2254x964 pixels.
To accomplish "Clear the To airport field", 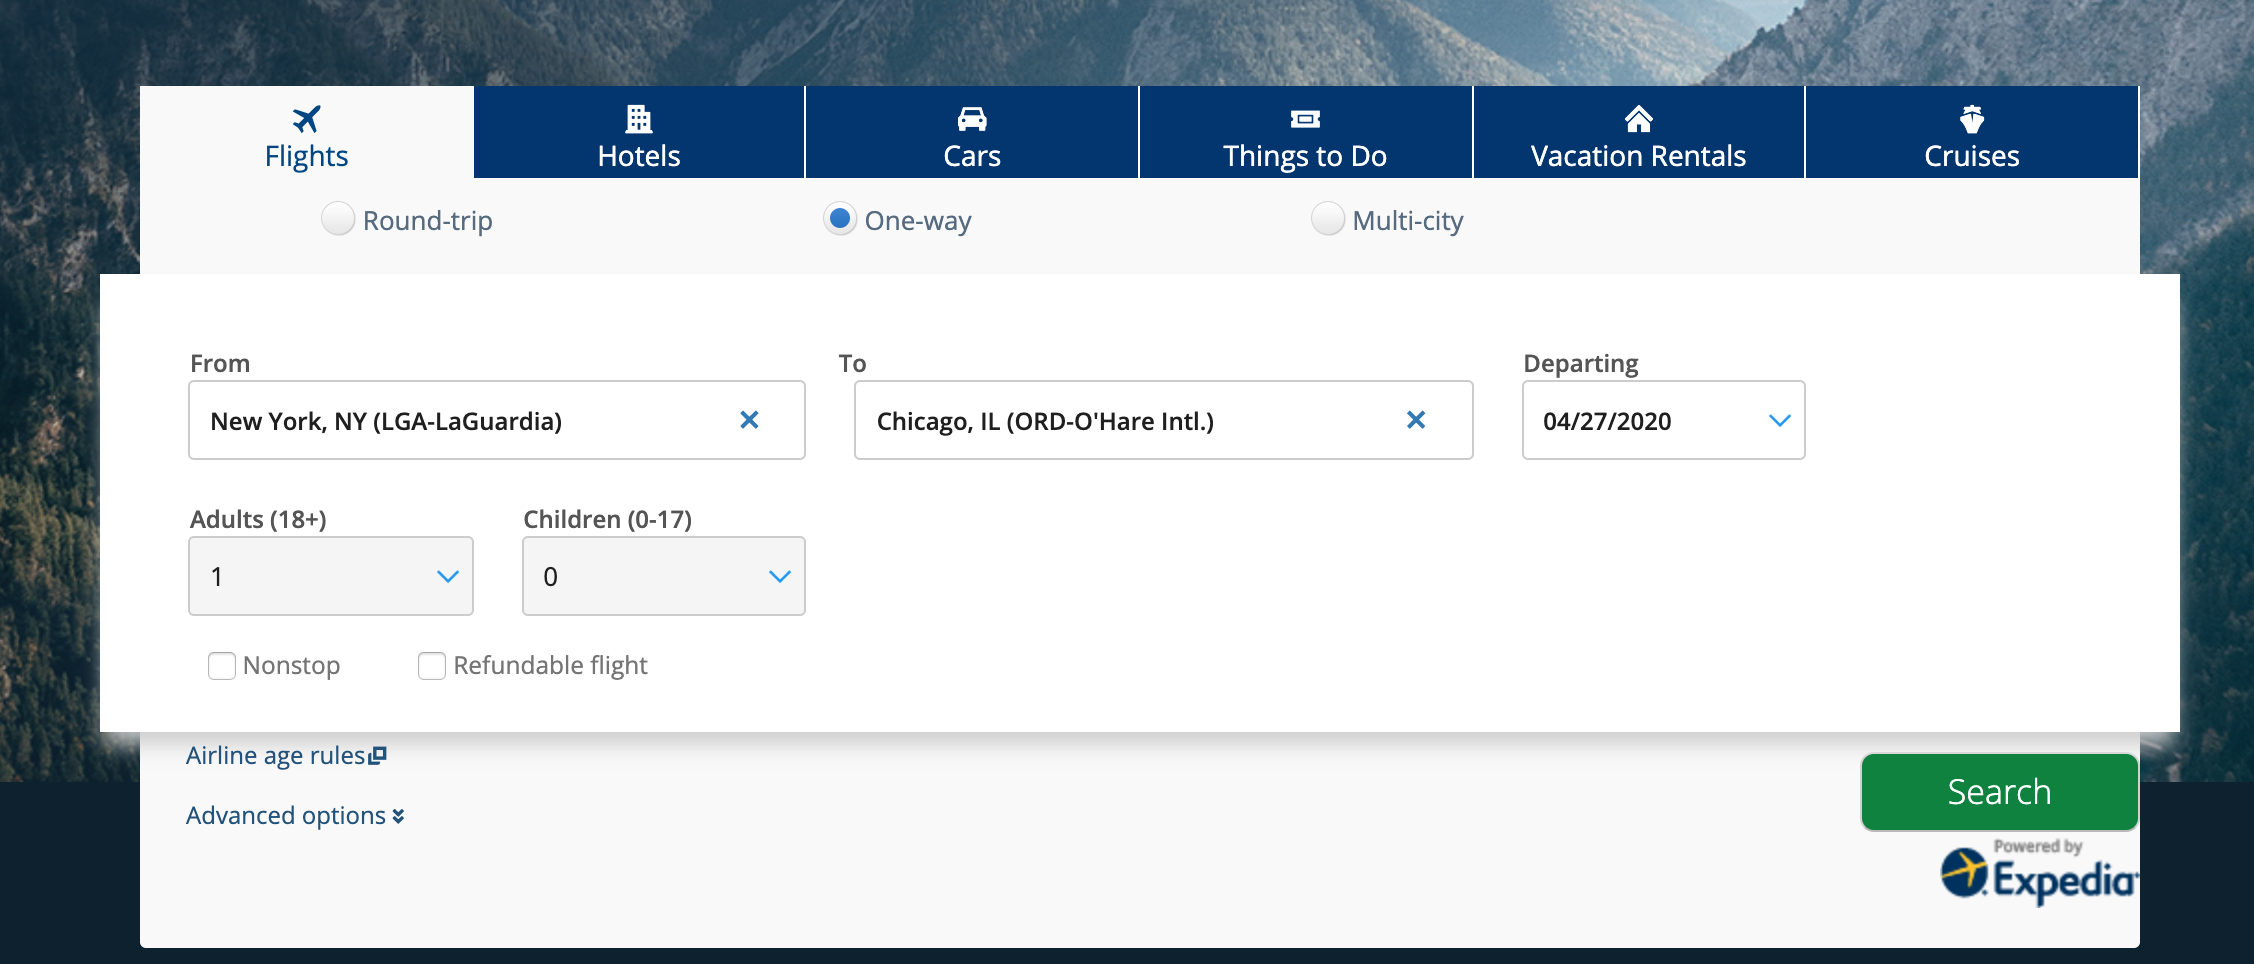I will 1416,420.
